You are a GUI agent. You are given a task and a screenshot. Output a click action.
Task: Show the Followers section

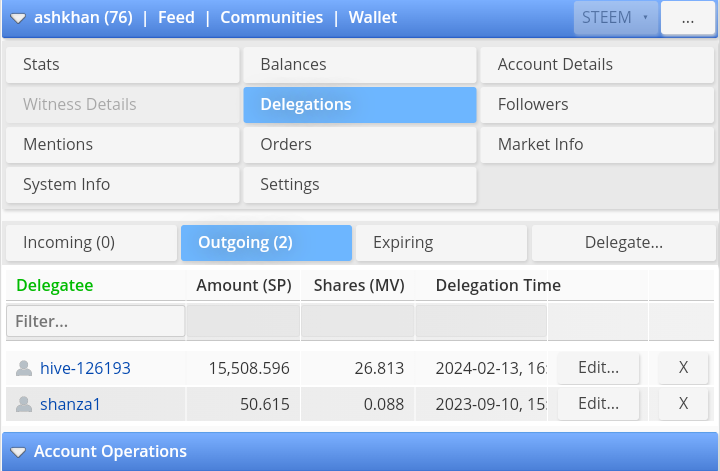pos(597,104)
